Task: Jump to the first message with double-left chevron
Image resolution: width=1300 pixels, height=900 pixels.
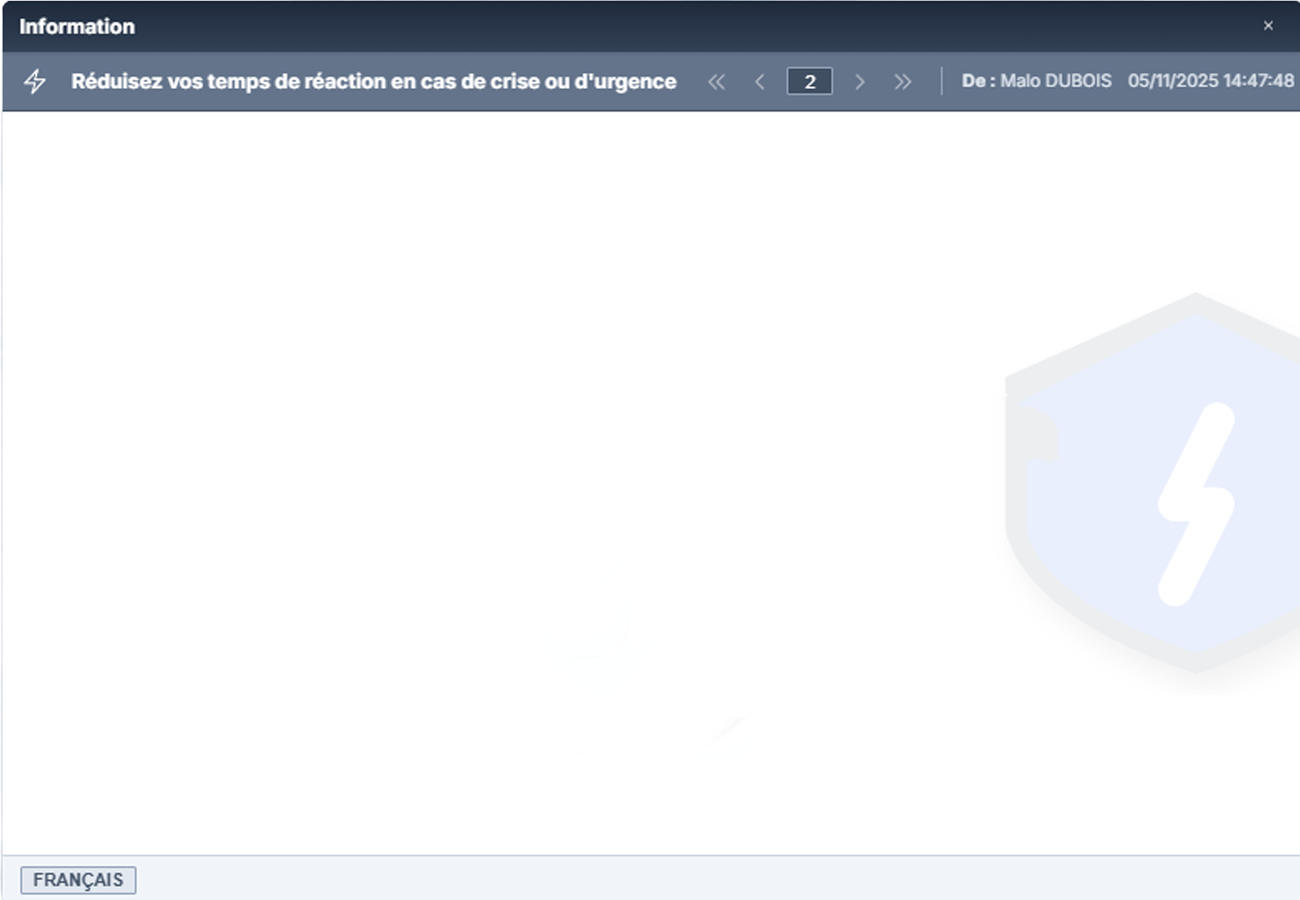Action: (716, 82)
